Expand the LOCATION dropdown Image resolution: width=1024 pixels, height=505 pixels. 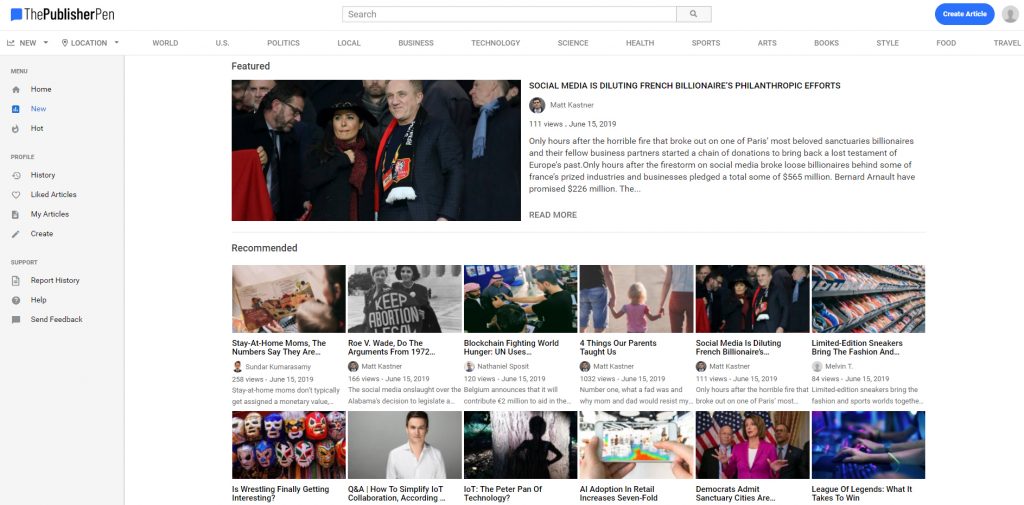tap(90, 43)
